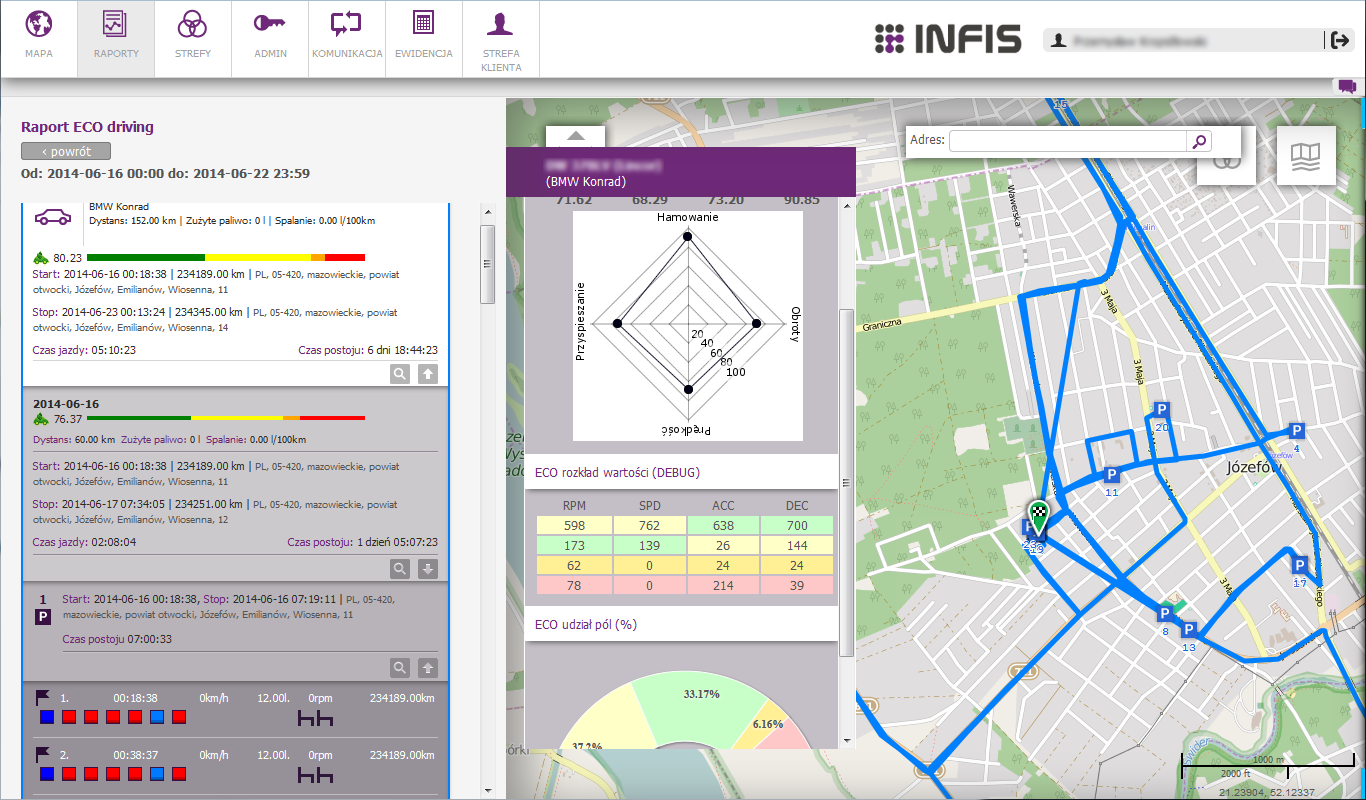The image size is (1366, 800).
Task: Click the light blue square in event row 1.
Action: (157, 717)
